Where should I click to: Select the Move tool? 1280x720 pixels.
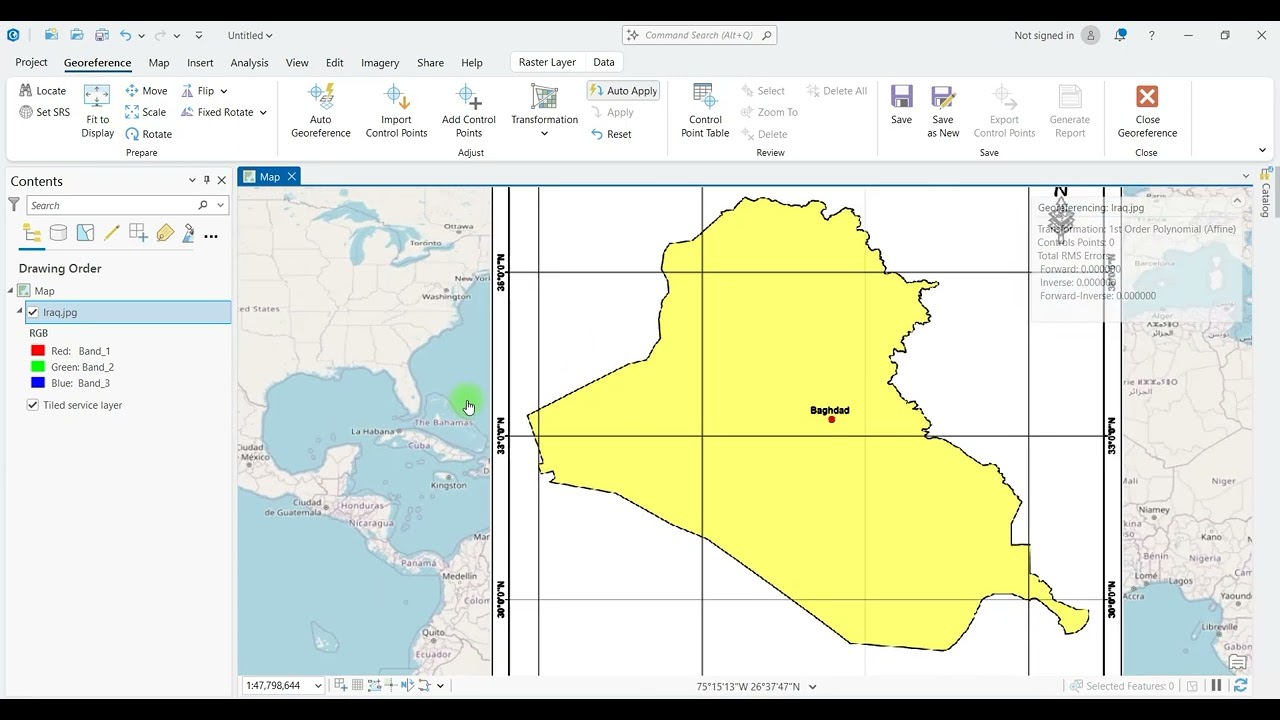[x=146, y=91]
